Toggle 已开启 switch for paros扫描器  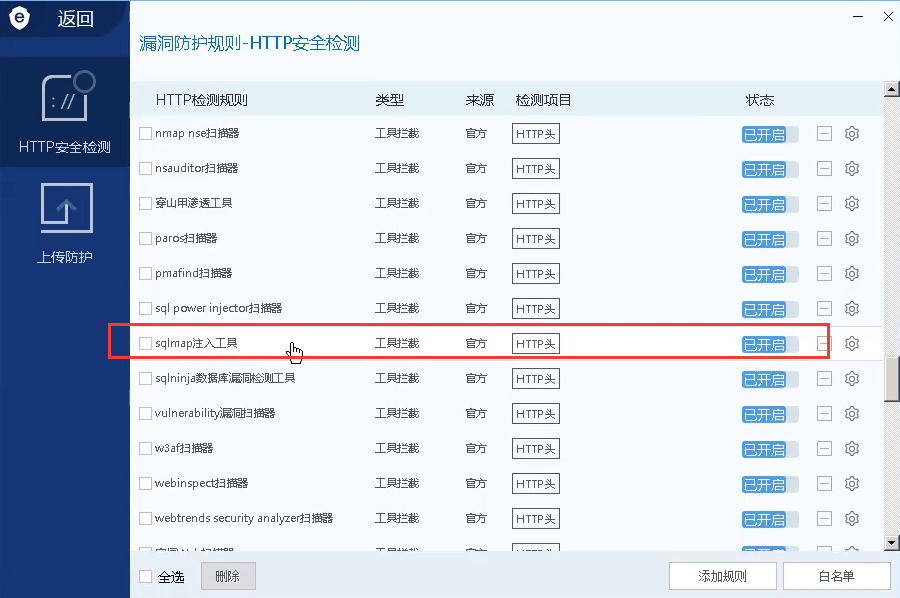[x=770, y=239]
